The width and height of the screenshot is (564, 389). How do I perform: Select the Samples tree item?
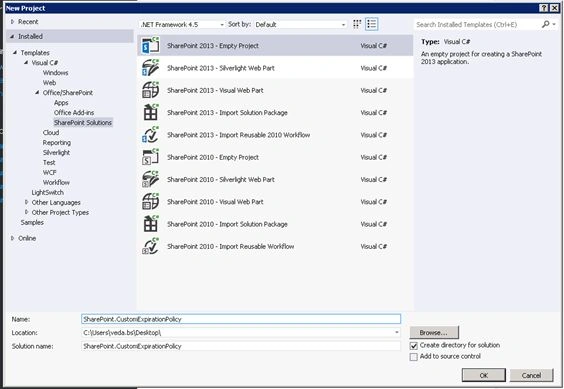click(x=32, y=222)
